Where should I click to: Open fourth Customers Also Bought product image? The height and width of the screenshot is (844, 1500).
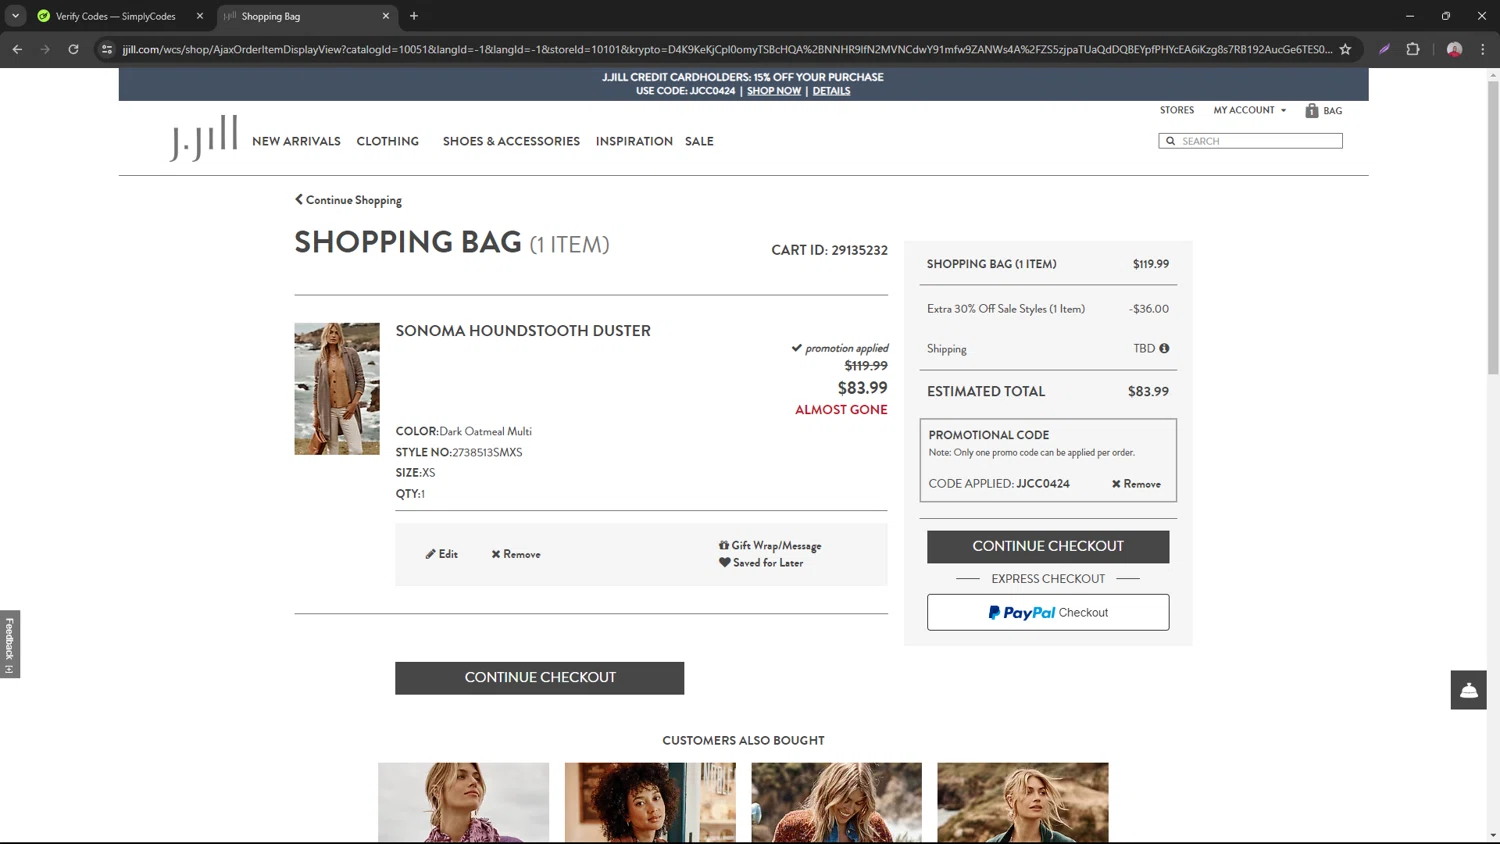tap(1023, 803)
